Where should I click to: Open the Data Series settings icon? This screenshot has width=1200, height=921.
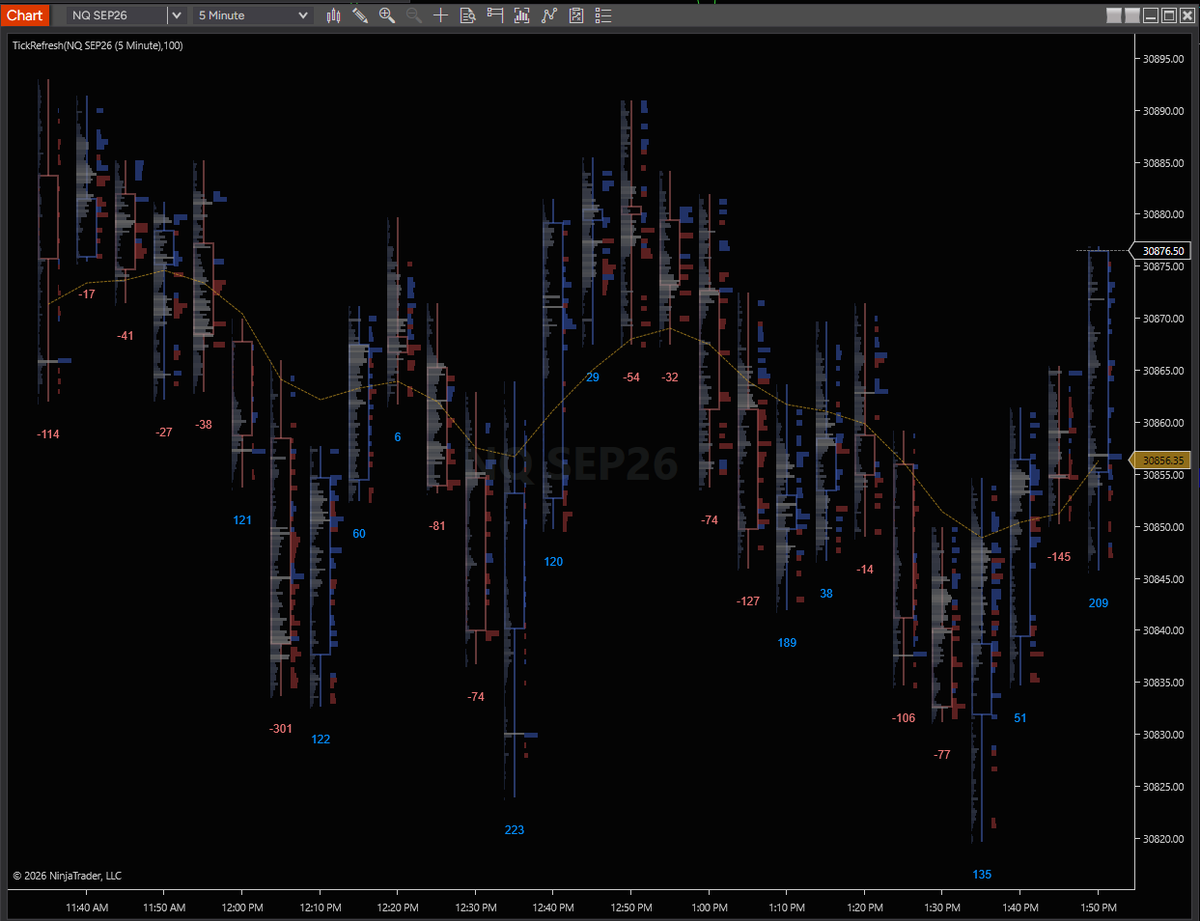[521, 15]
